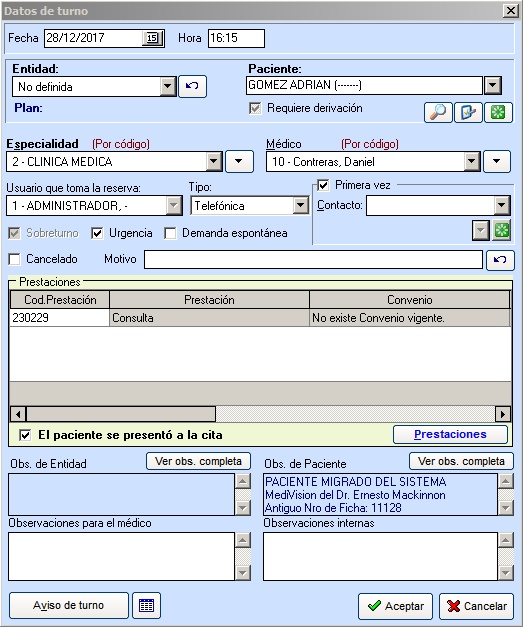The height and width of the screenshot is (627, 523).
Task: Clear Motivo field with undo icon
Action: (x=500, y=260)
